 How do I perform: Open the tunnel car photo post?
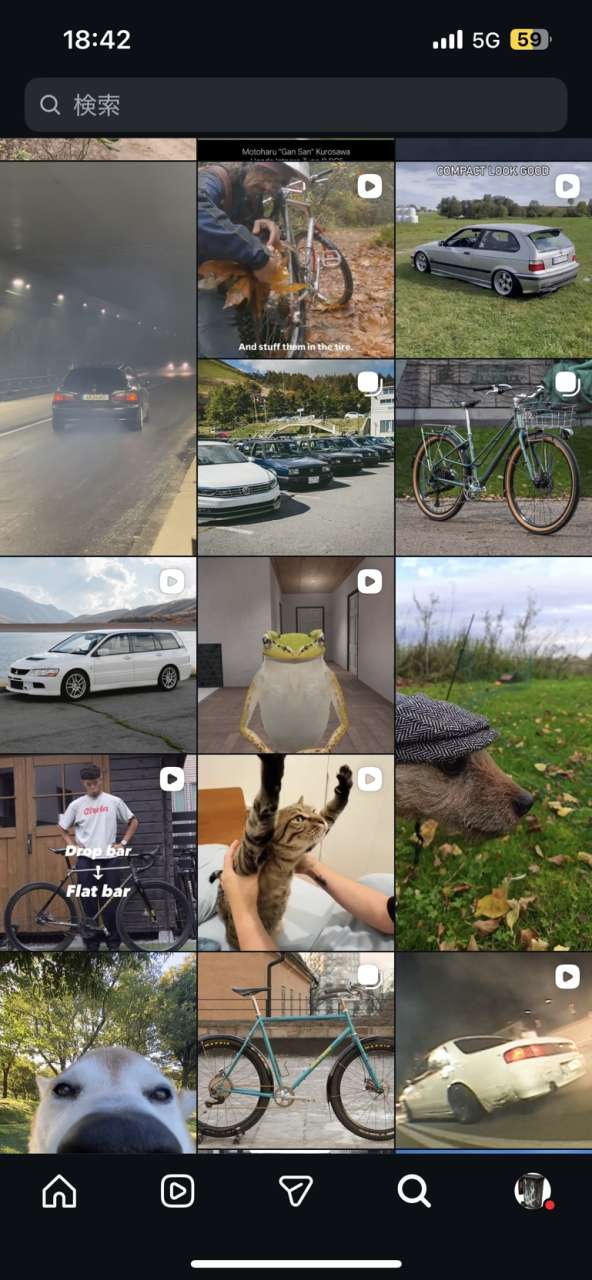coord(98,358)
